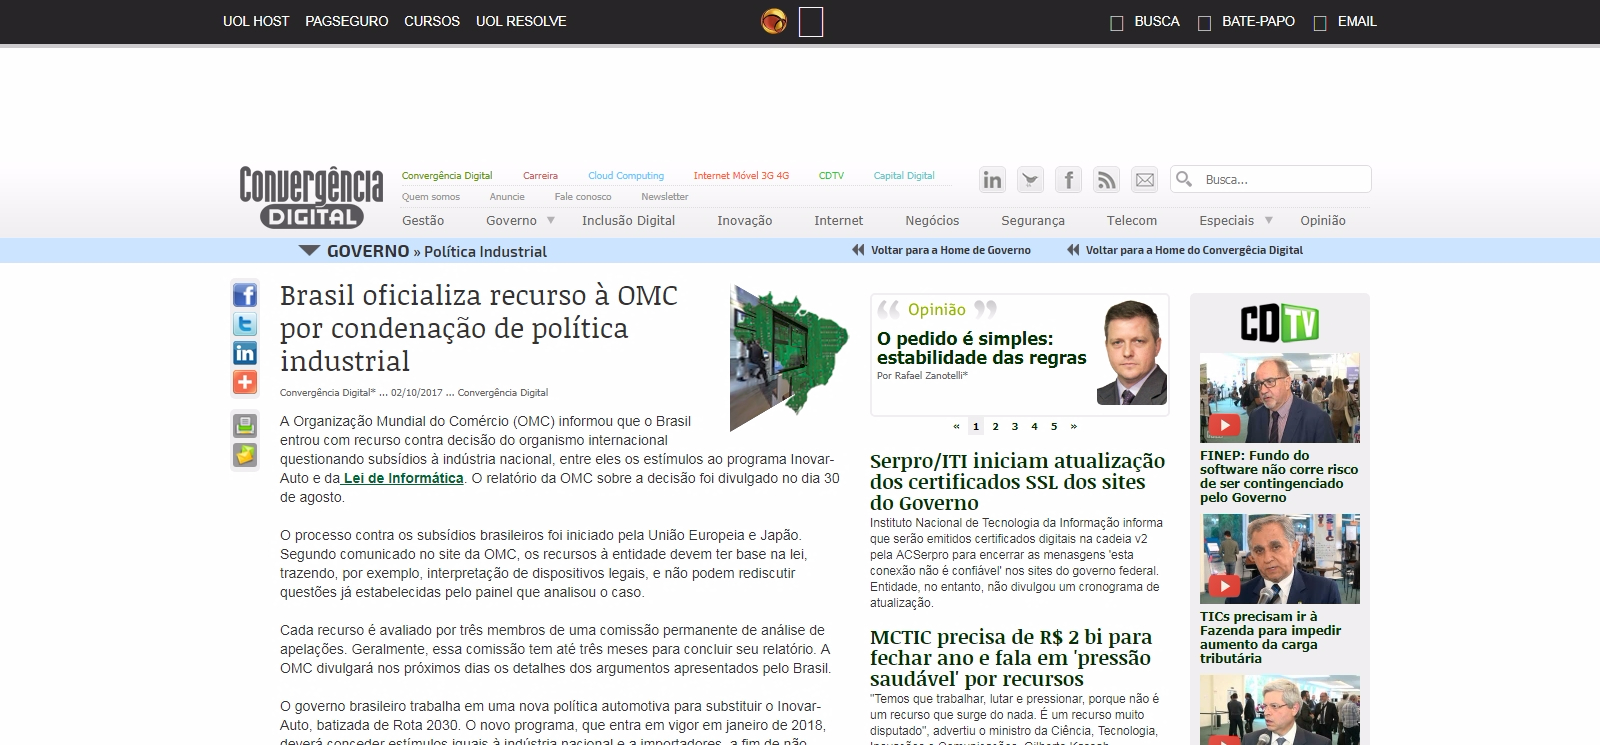Screen dimensions: 1600x745
Task: Open the RSS feed icon in the header
Action: click(1106, 180)
